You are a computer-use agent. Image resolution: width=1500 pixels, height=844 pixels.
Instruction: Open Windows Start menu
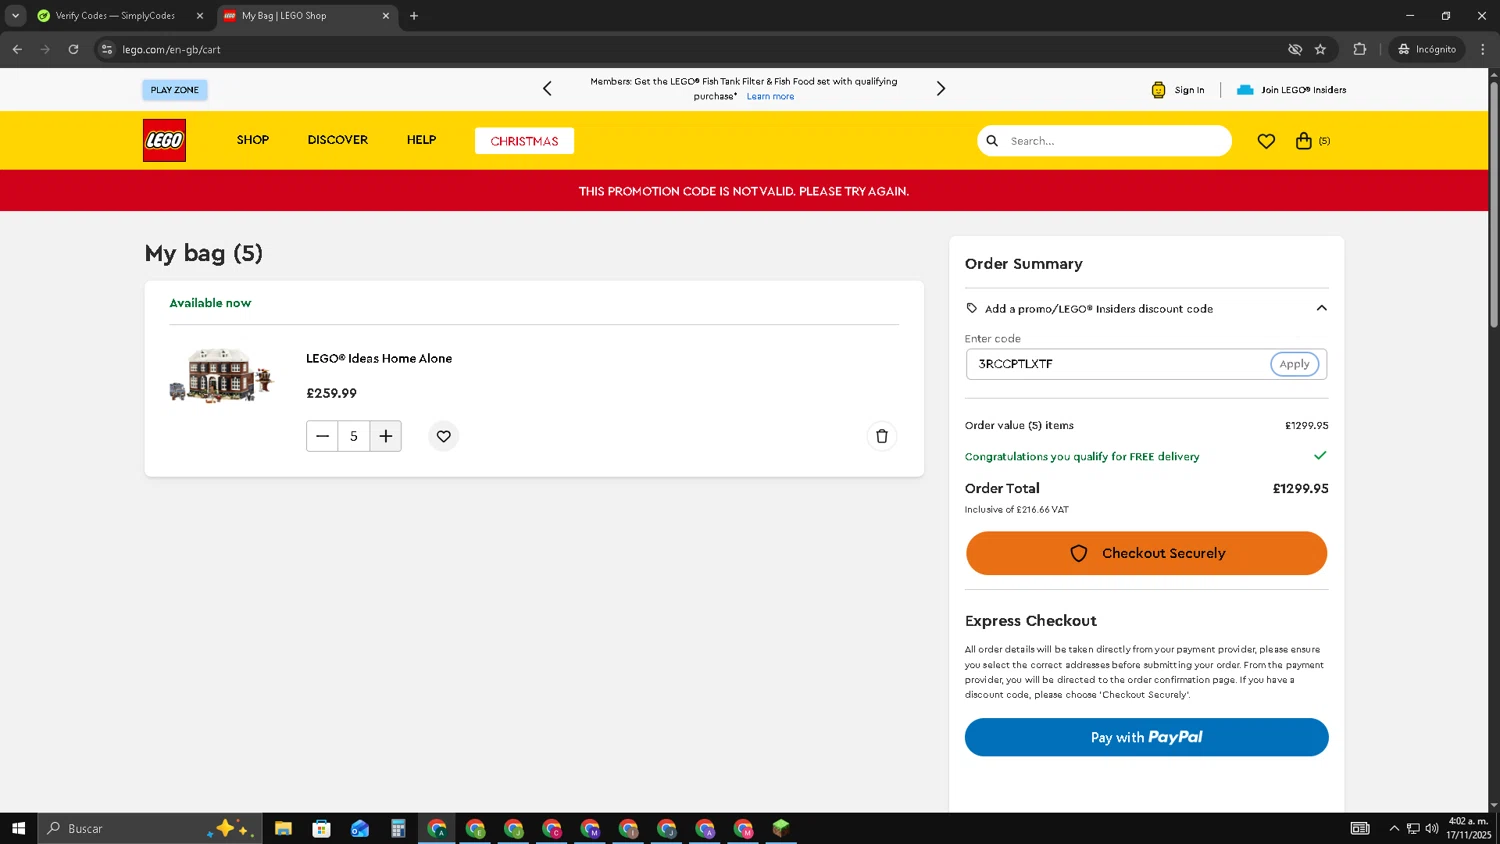tap(18, 828)
